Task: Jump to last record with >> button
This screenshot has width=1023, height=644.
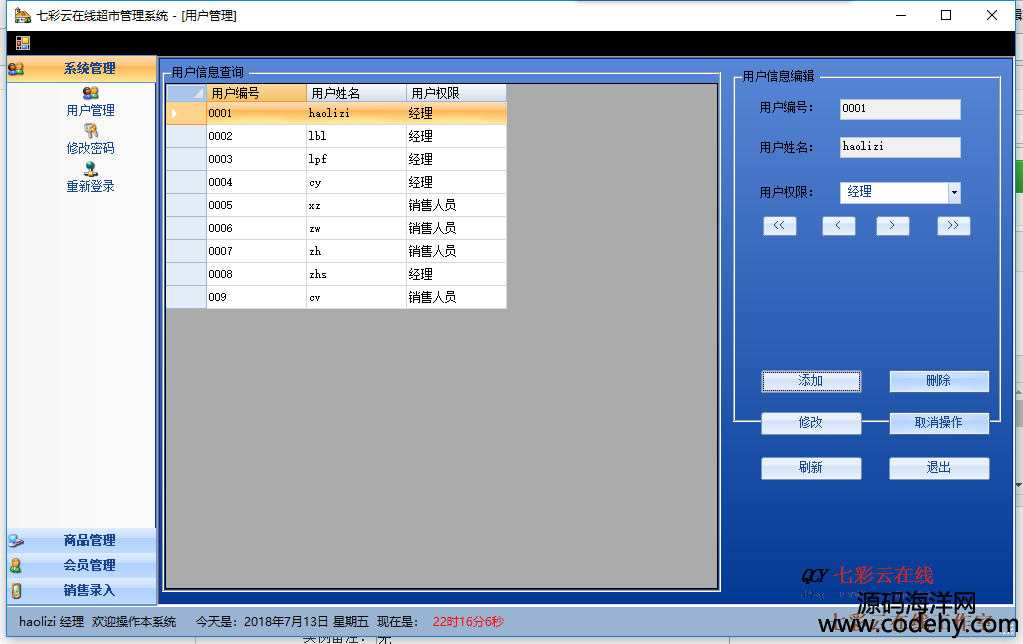Action: click(x=953, y=226)
